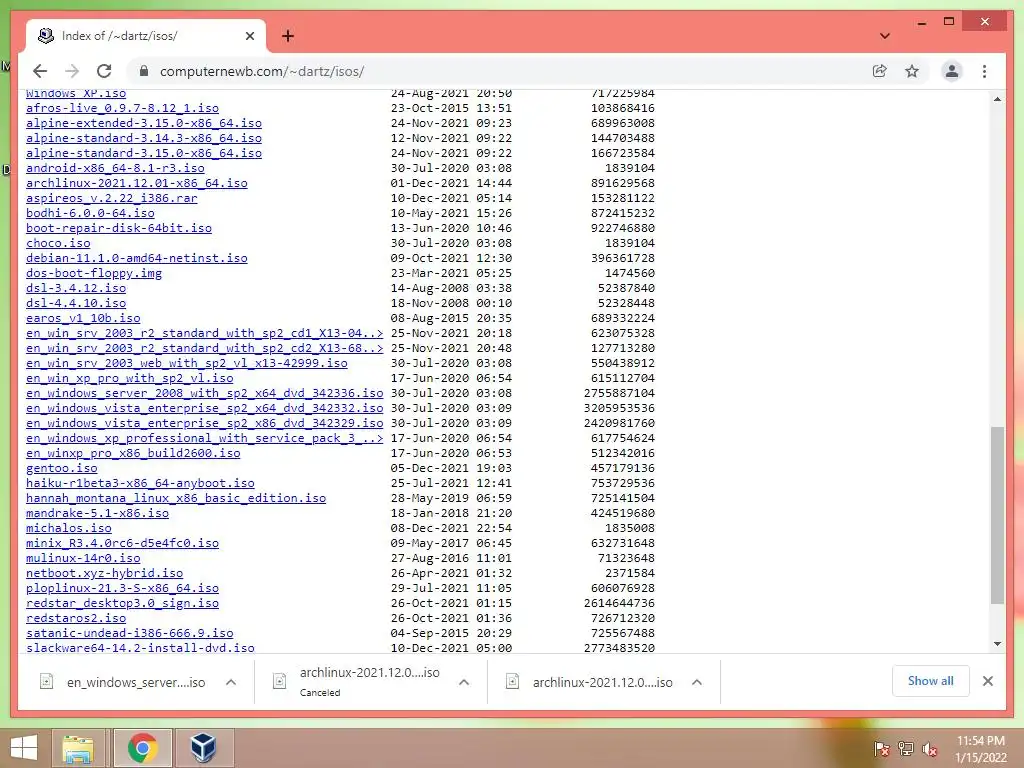Click redstar_desktop3.0_sign.iso link

[122, 604]
